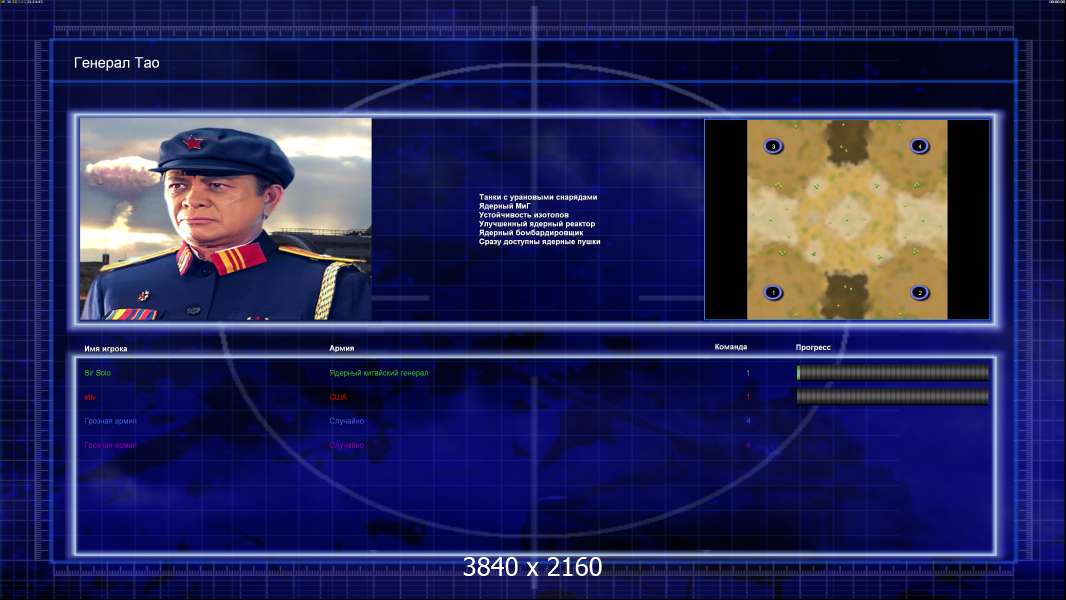Select the red 'США' army entry
Viewport: 1066px width, 600px height.
pos(338,397)
